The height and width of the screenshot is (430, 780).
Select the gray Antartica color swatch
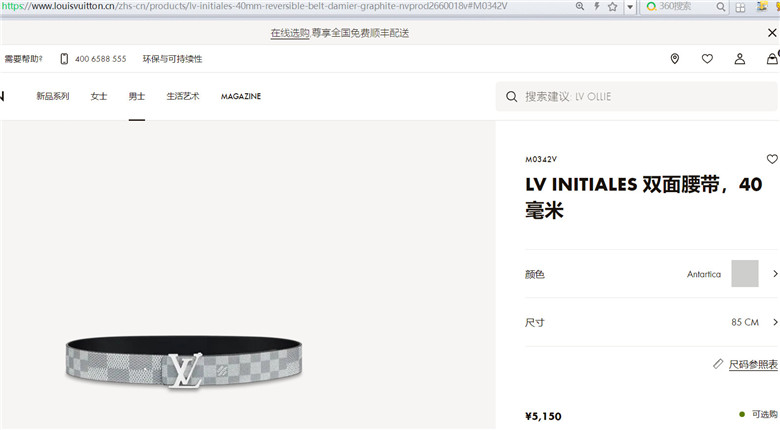click(745, 273)
